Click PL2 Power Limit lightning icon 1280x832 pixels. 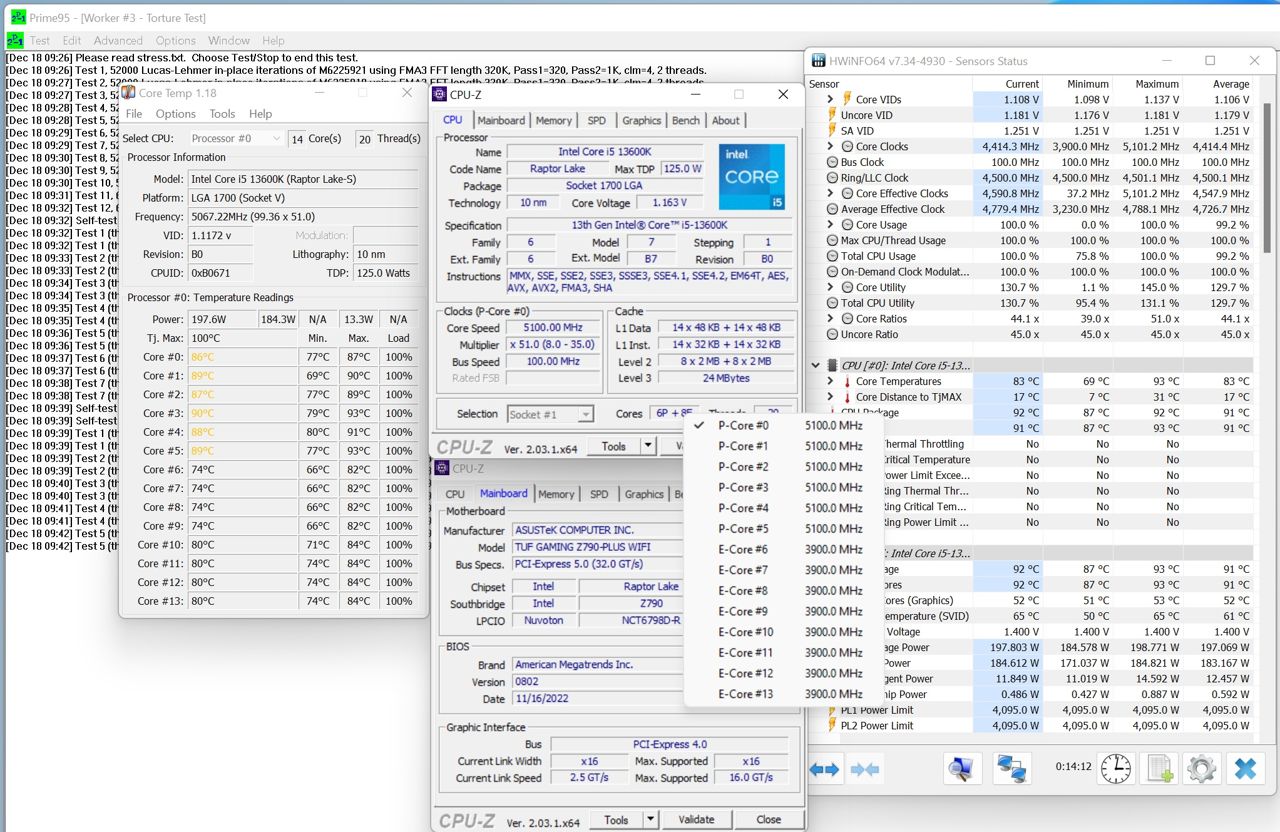coord(831,726)
